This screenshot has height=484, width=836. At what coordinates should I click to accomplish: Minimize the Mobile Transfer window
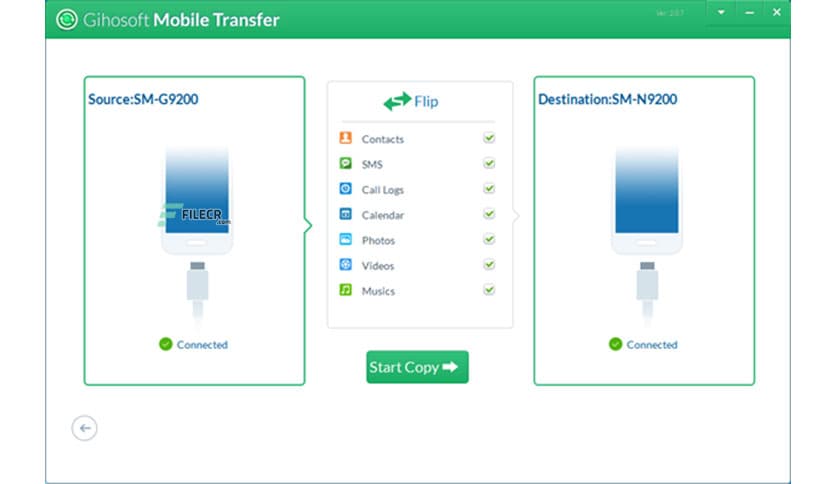point(749,12)
